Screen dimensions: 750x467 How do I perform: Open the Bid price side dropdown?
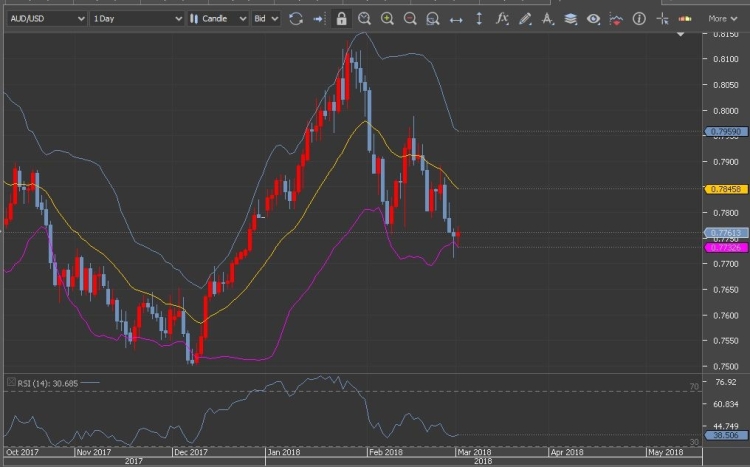click(266, 18)
